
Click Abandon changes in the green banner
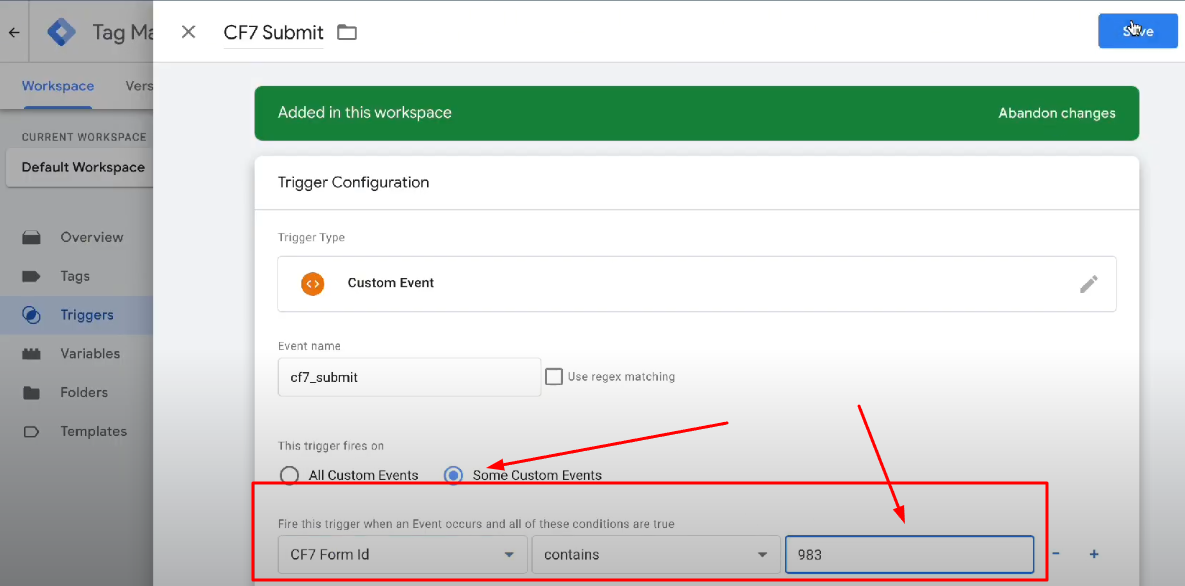(x=1057, y=113)
